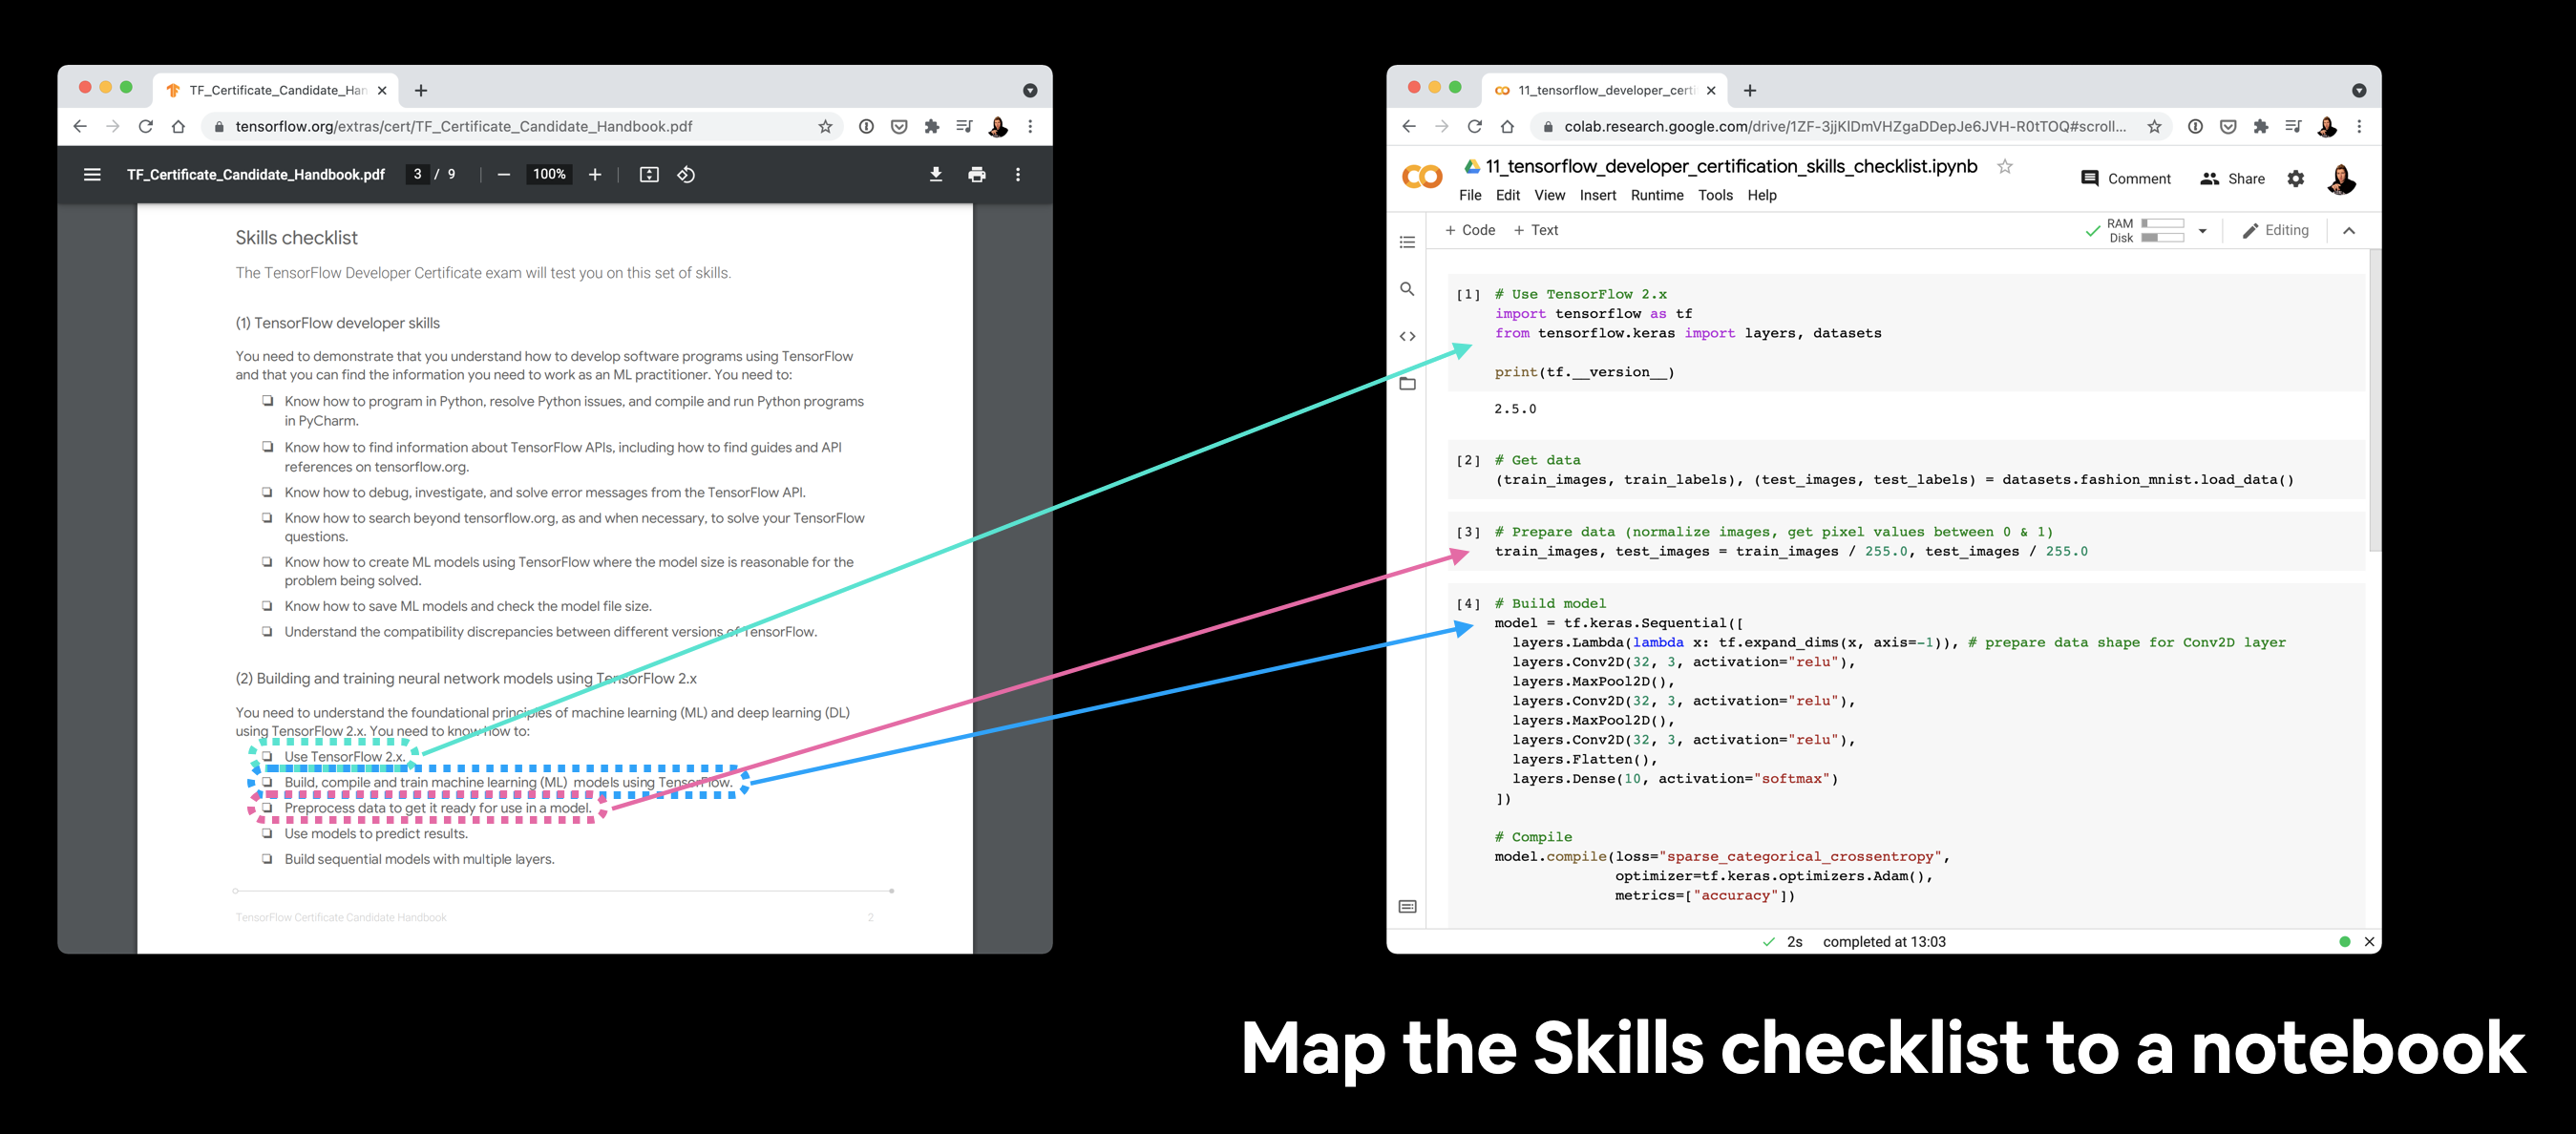Open Colab settings gear
2576x1134 pixels.
coord(2295,179)
